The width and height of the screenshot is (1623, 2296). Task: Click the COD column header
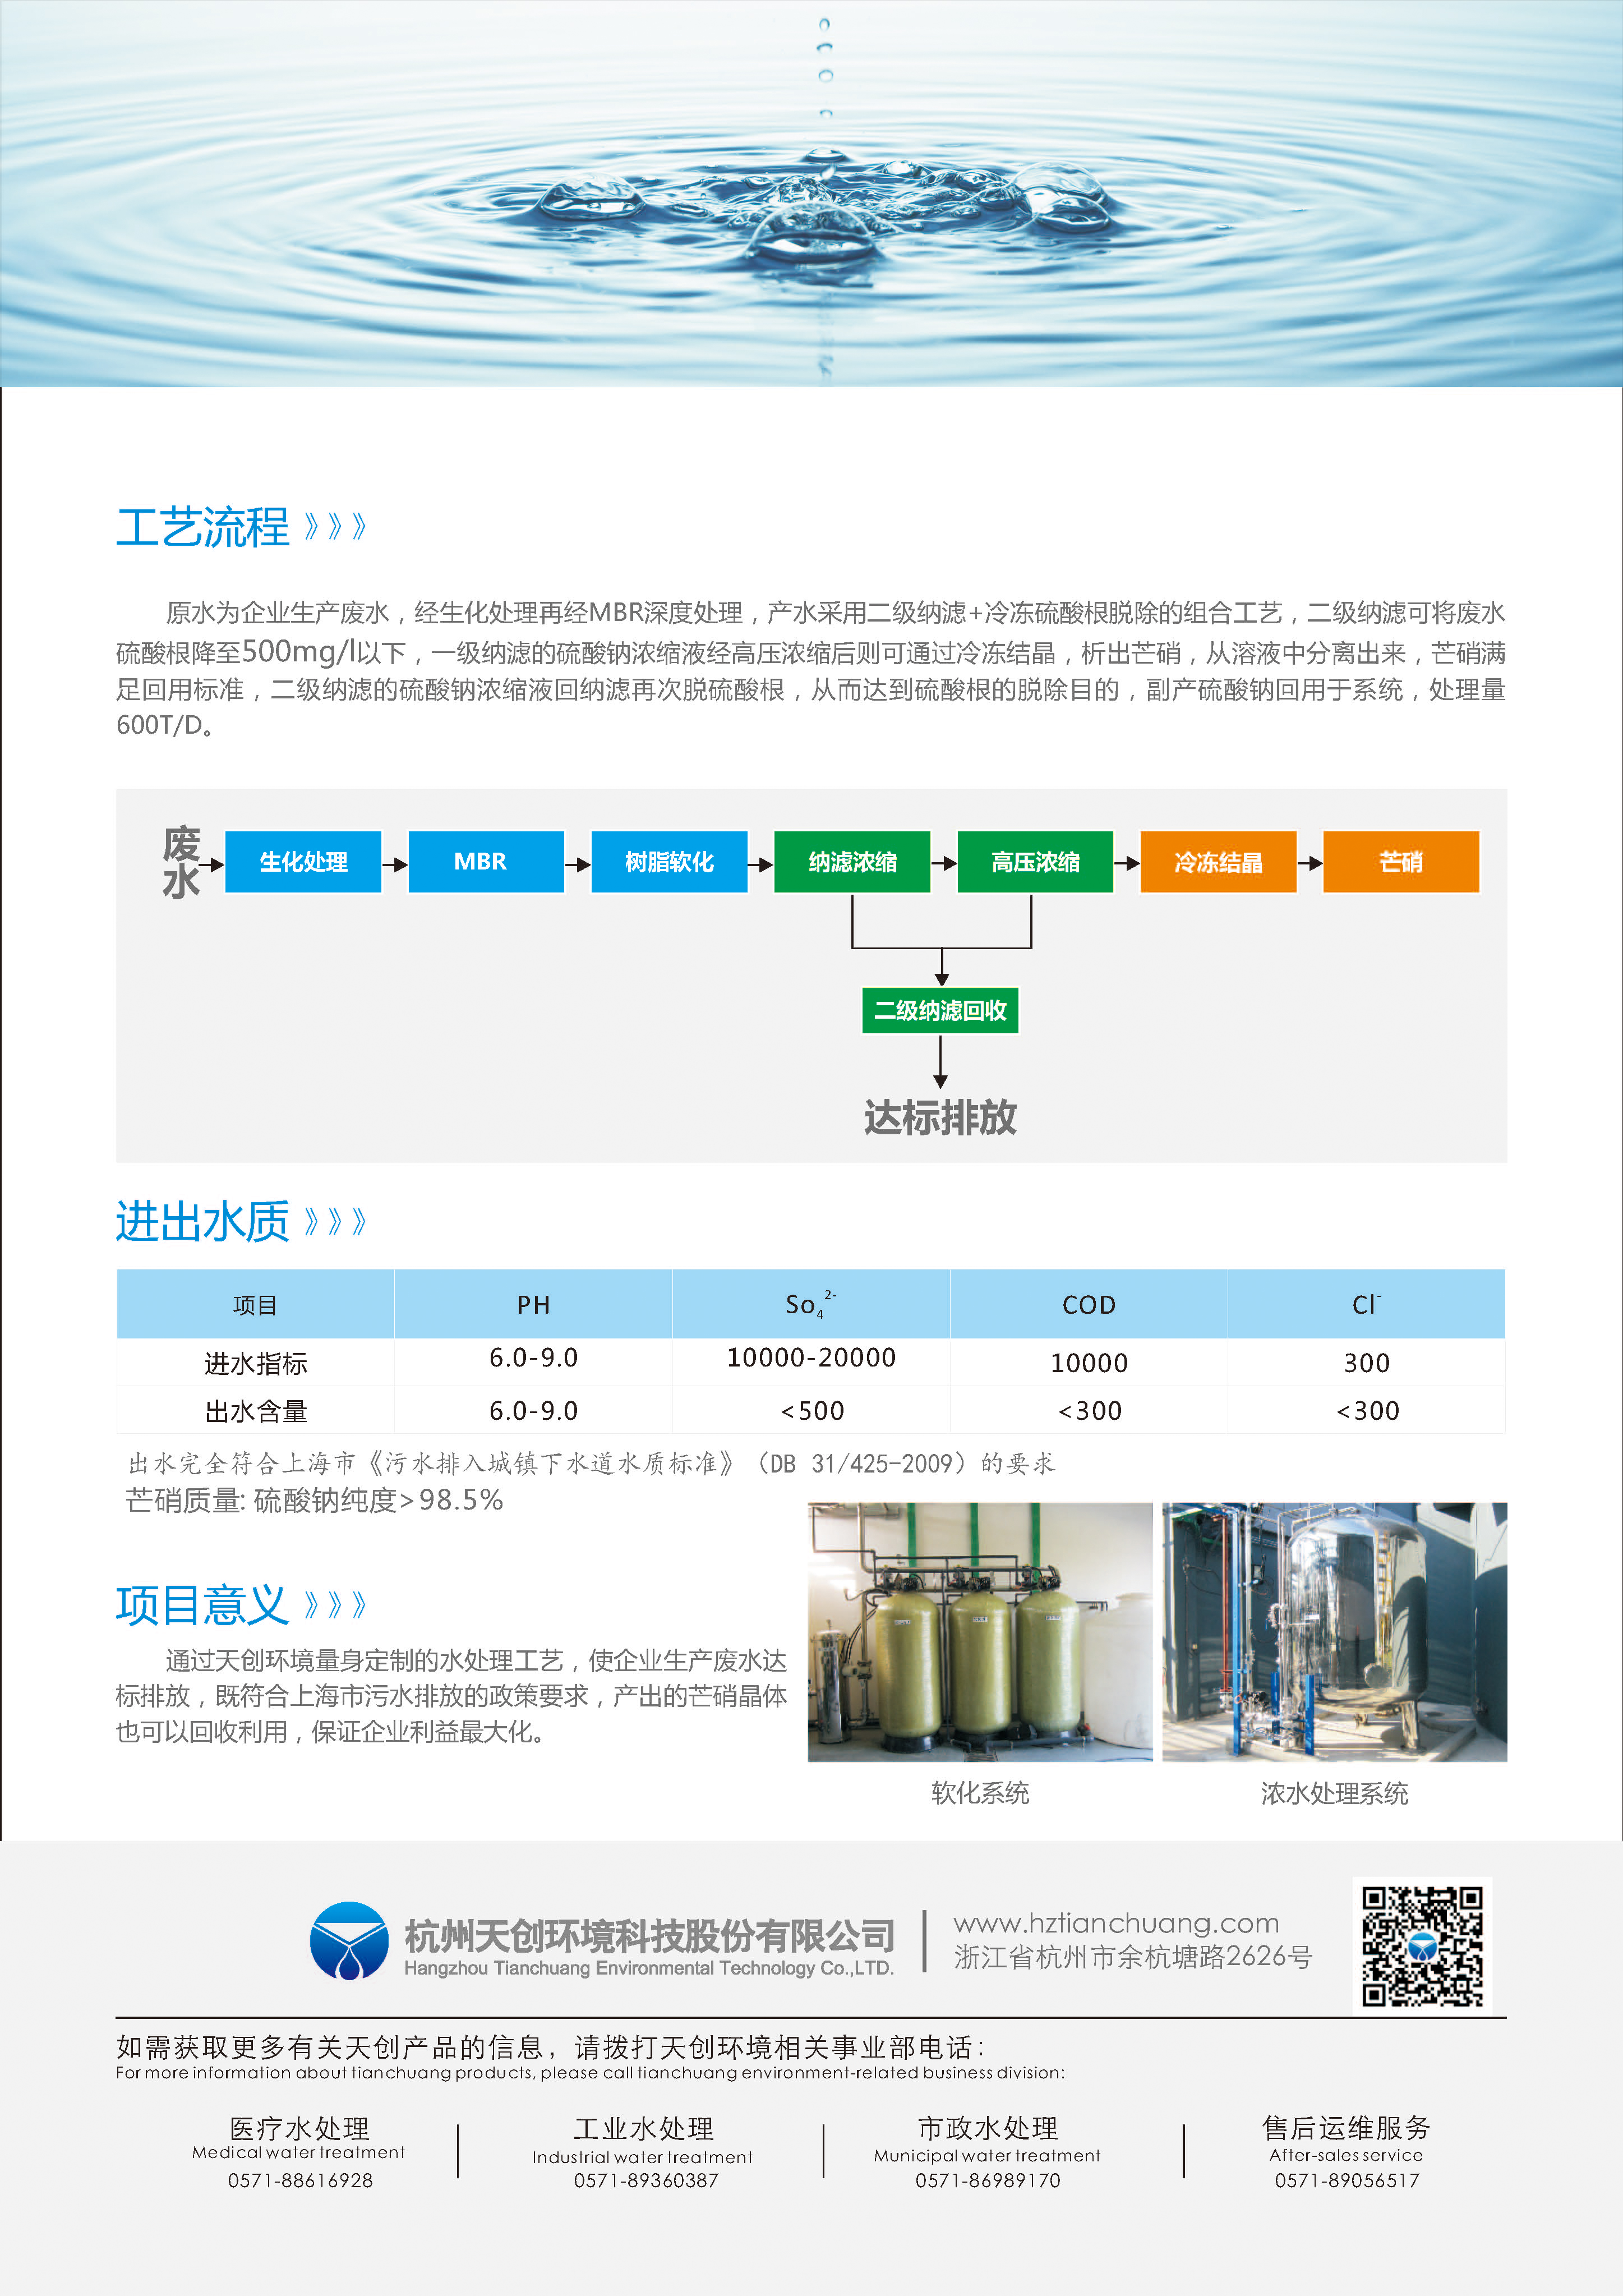1089,1305
